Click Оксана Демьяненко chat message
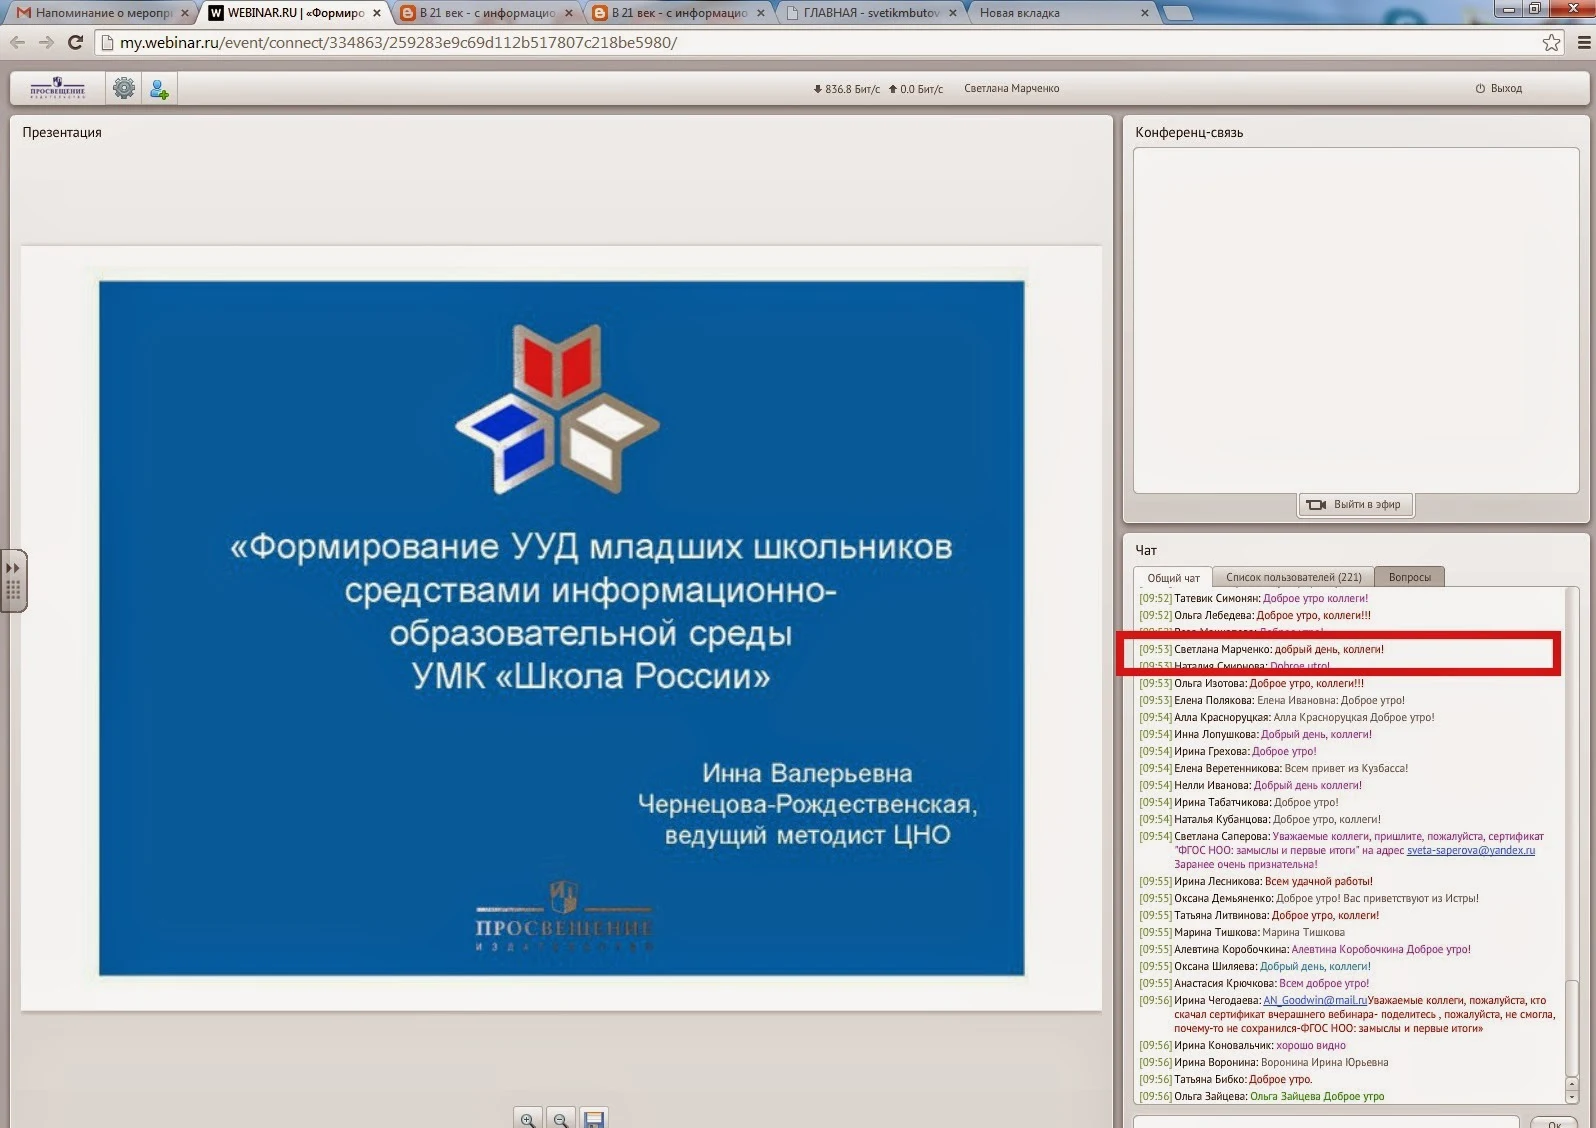The width and height of the screenshot is (1596, 1128). click(1309, 898)
